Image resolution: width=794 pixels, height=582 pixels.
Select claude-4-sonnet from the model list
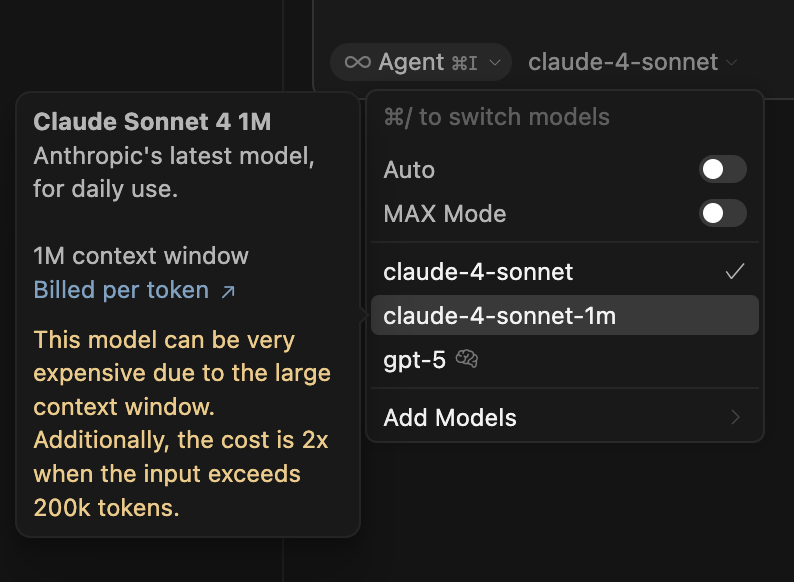click(479, 272)
